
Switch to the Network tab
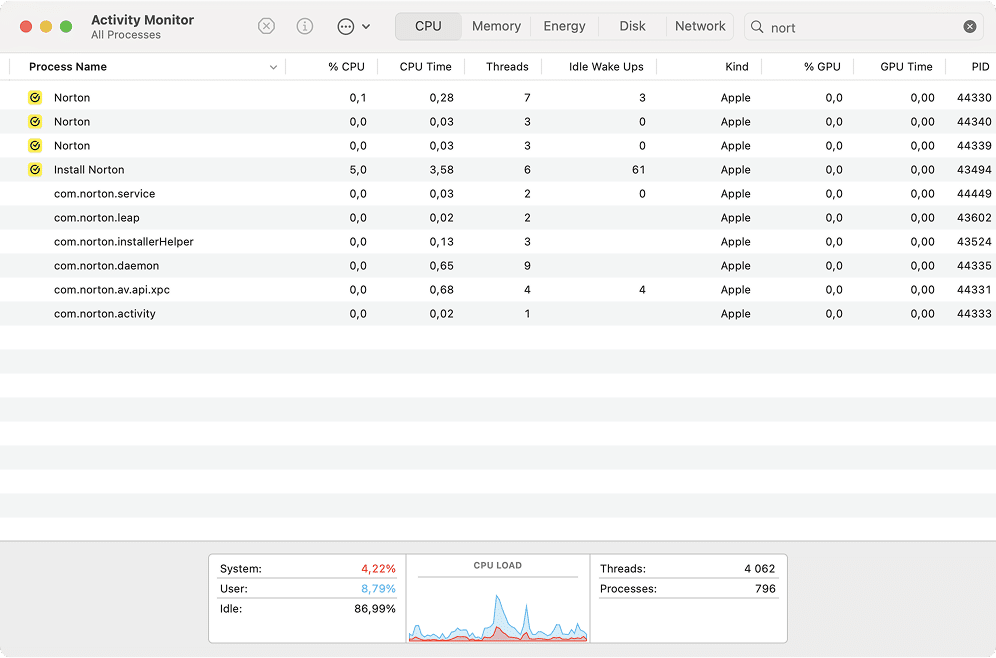700,26
